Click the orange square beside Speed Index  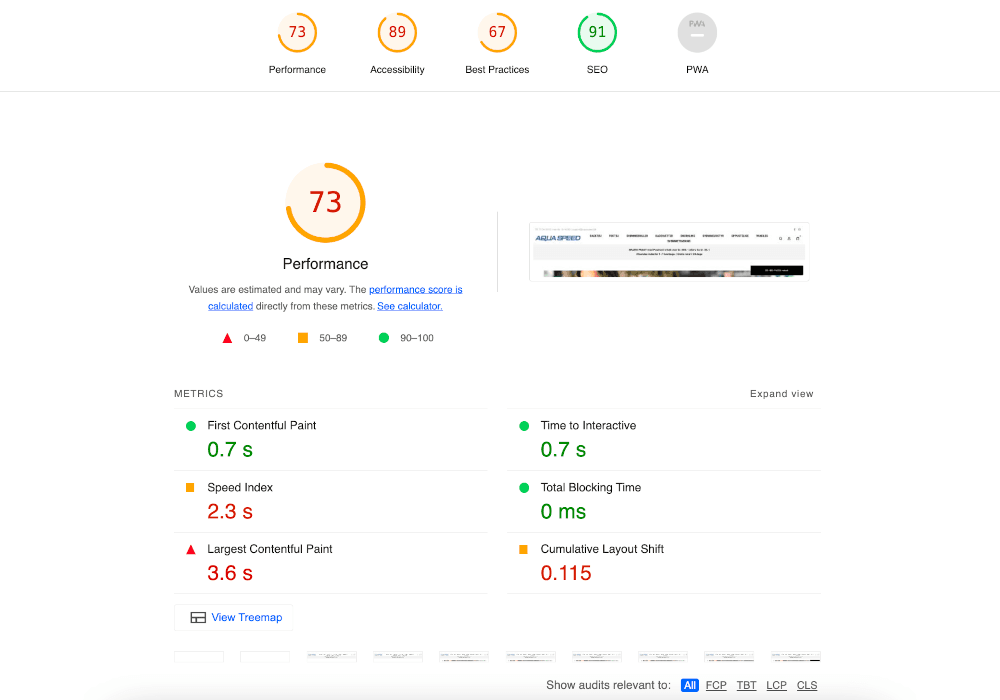(x=190, y=488)
